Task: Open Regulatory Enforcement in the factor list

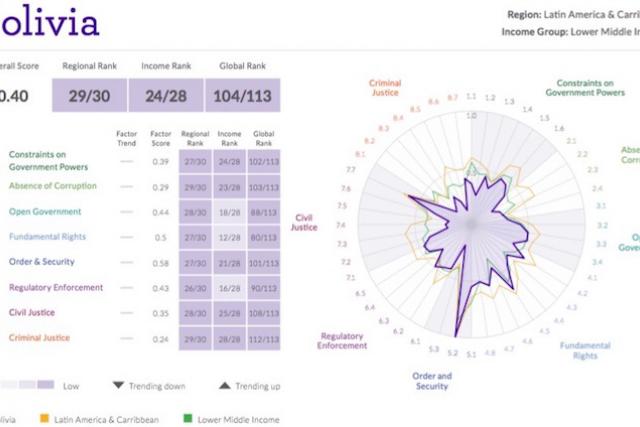Action: tap(56, 288)
